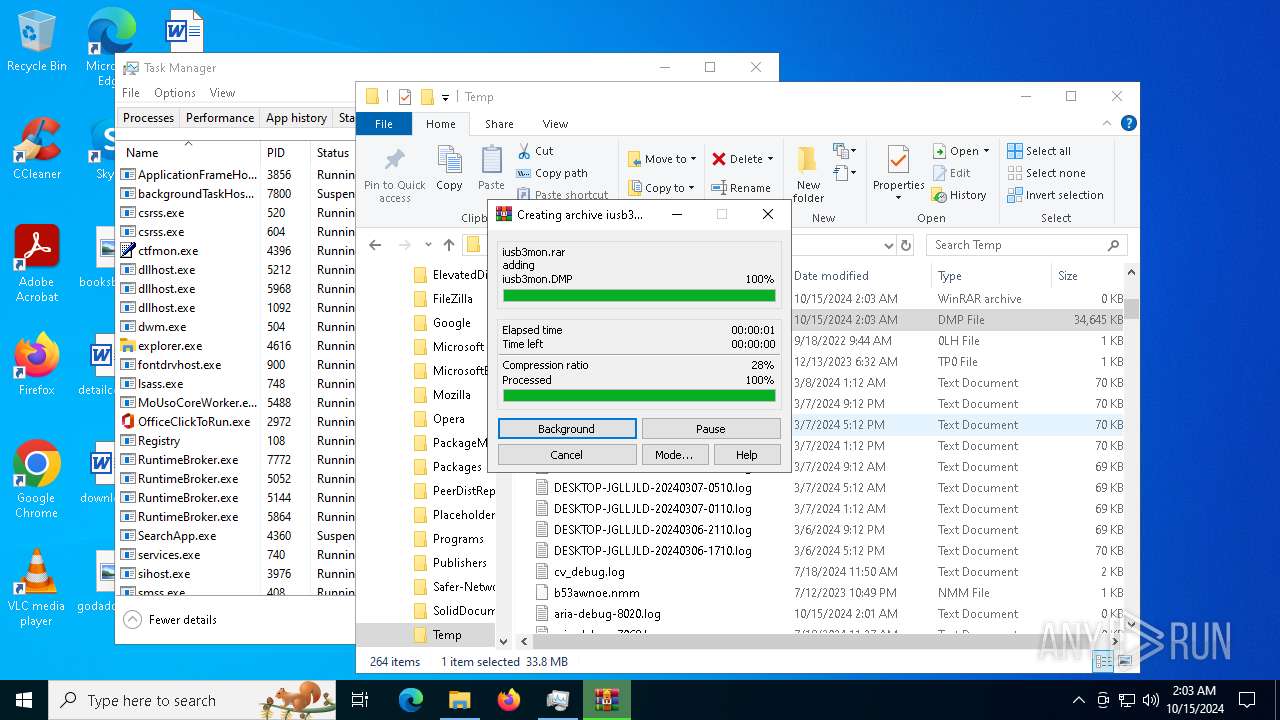Click Edit in the Explorer ribbon
The image size is (1280, 720).
pyautogui.click(x=951, y=173)
